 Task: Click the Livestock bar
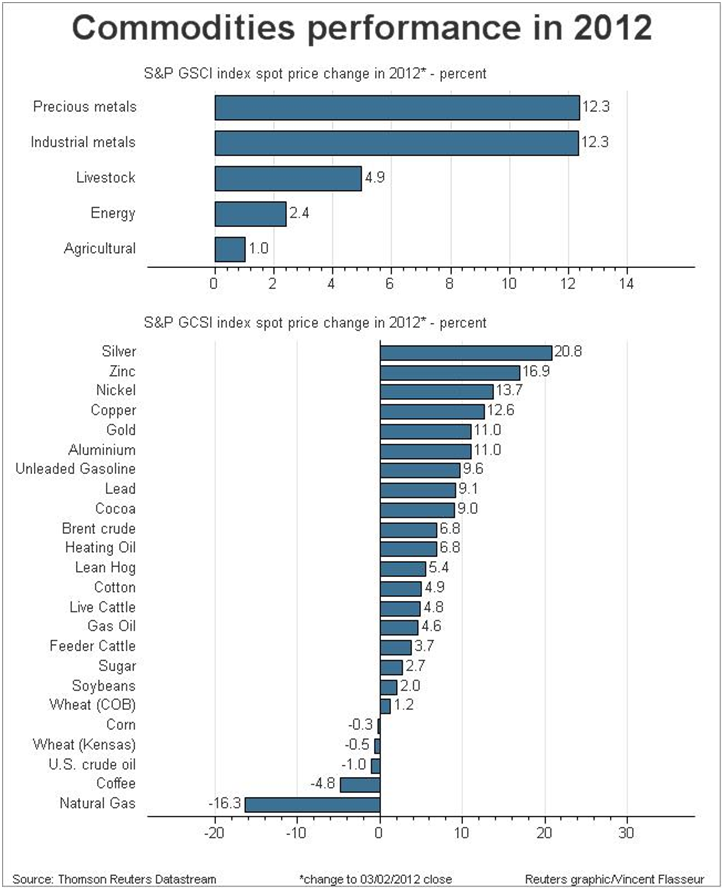pyautogui.click(x=288, y=178)
